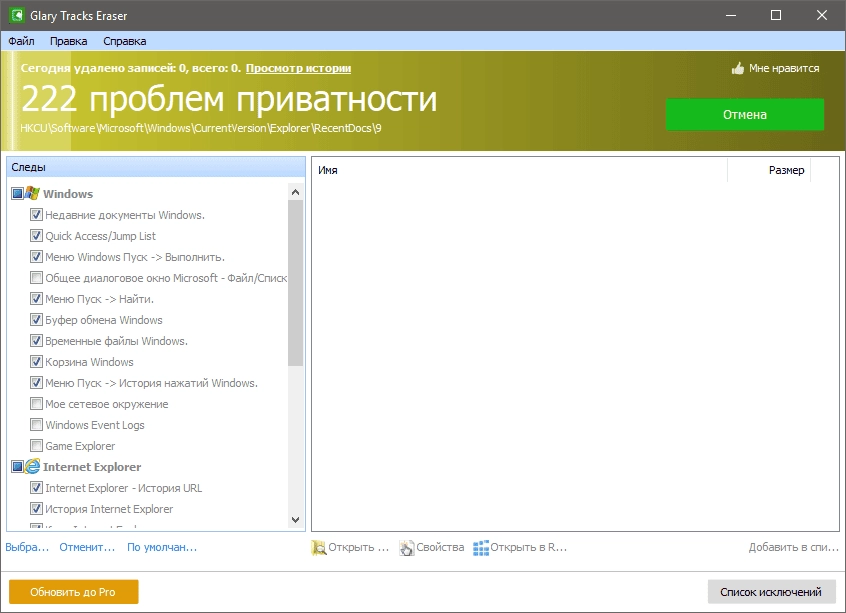The image size is (846, 613).
Task: Click the По умолчан... link
Action: point(162,547)
